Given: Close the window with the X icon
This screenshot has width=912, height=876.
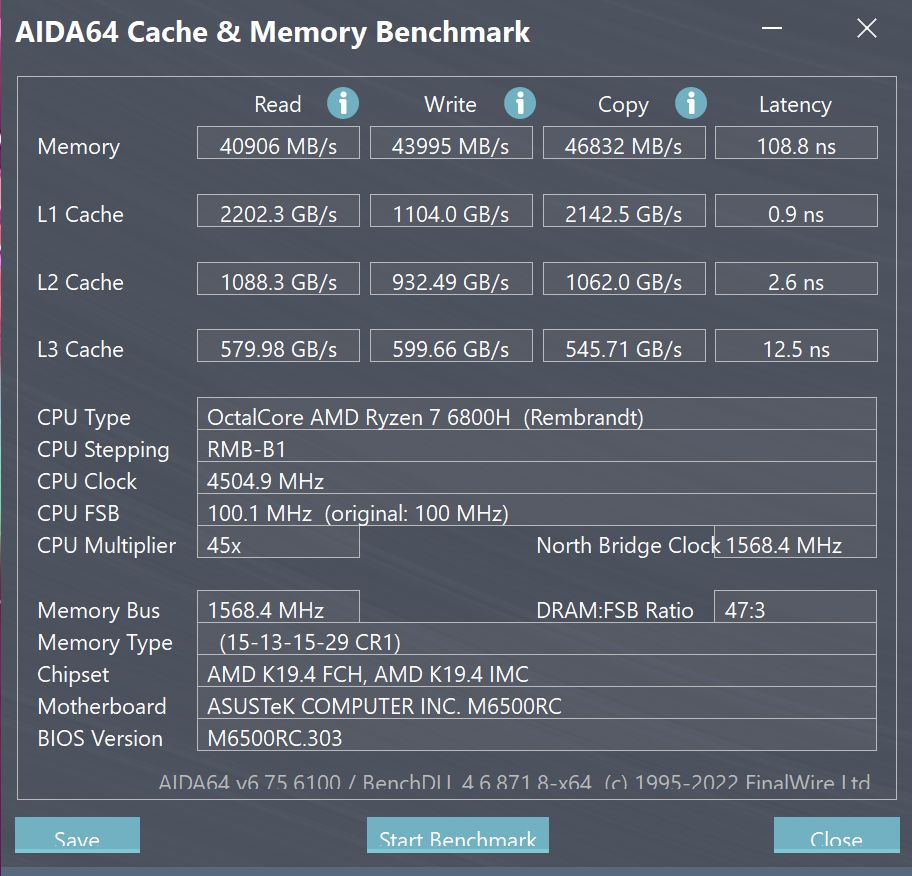Looking at the screenshot, I should tap(867, 28).
